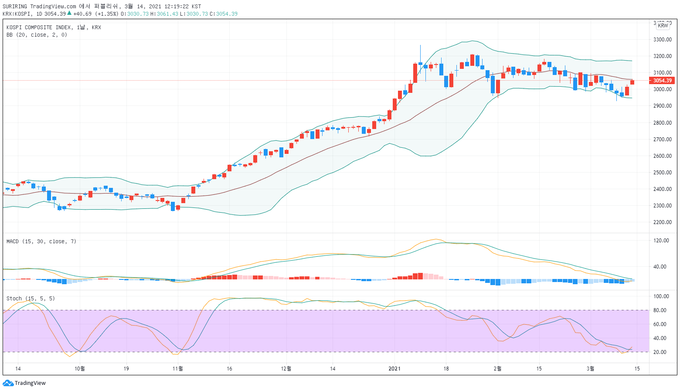The width and height of the screenshot is (680, 391).
Task: Open the KRW currency label
Action: tap(663, 26)
